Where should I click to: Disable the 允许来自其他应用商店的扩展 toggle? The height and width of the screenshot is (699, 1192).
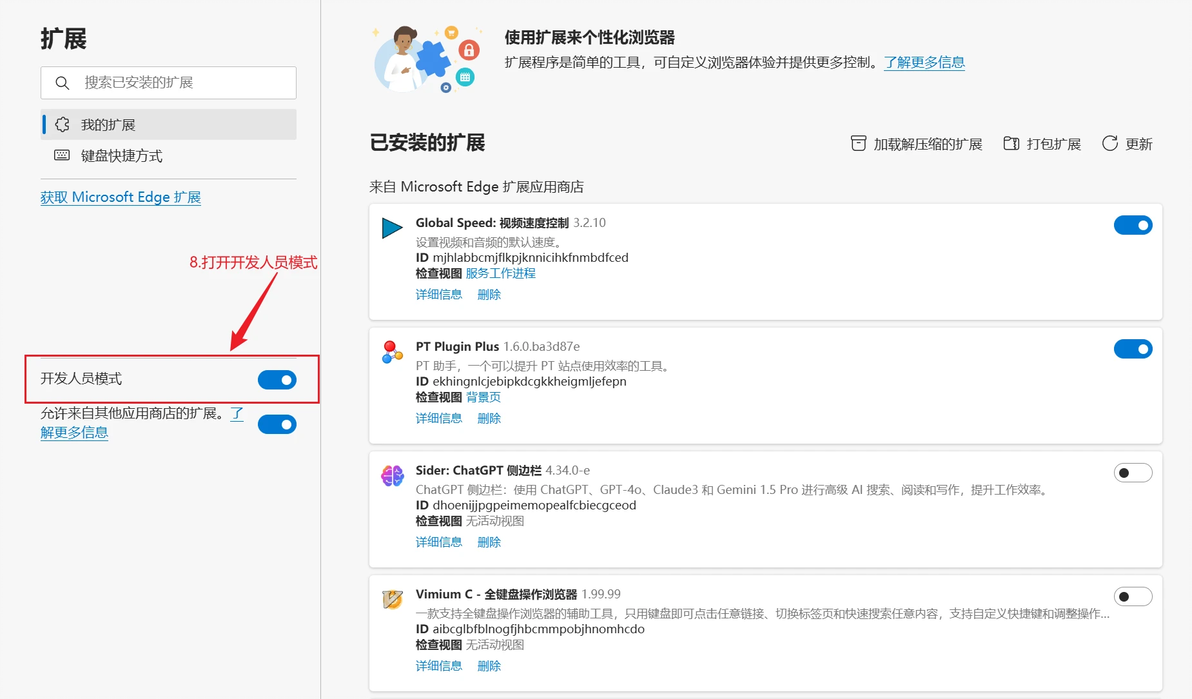click(277, 424)
